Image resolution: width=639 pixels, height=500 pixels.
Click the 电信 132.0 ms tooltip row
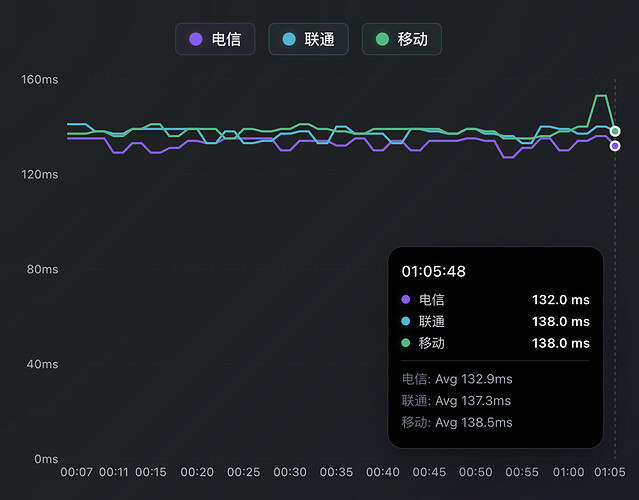496,300
